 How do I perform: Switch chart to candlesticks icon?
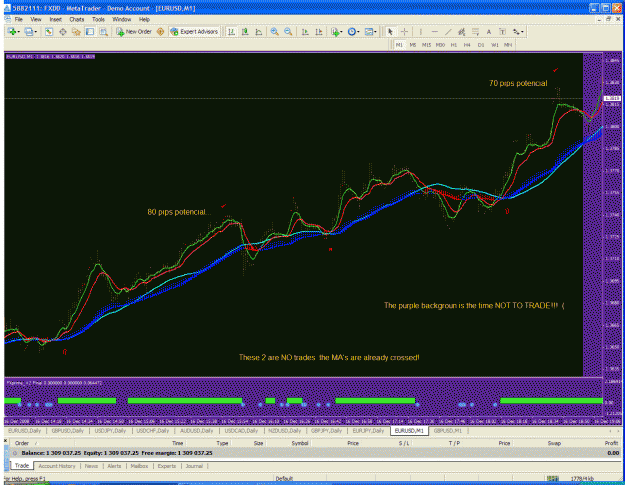pos(245,31)
